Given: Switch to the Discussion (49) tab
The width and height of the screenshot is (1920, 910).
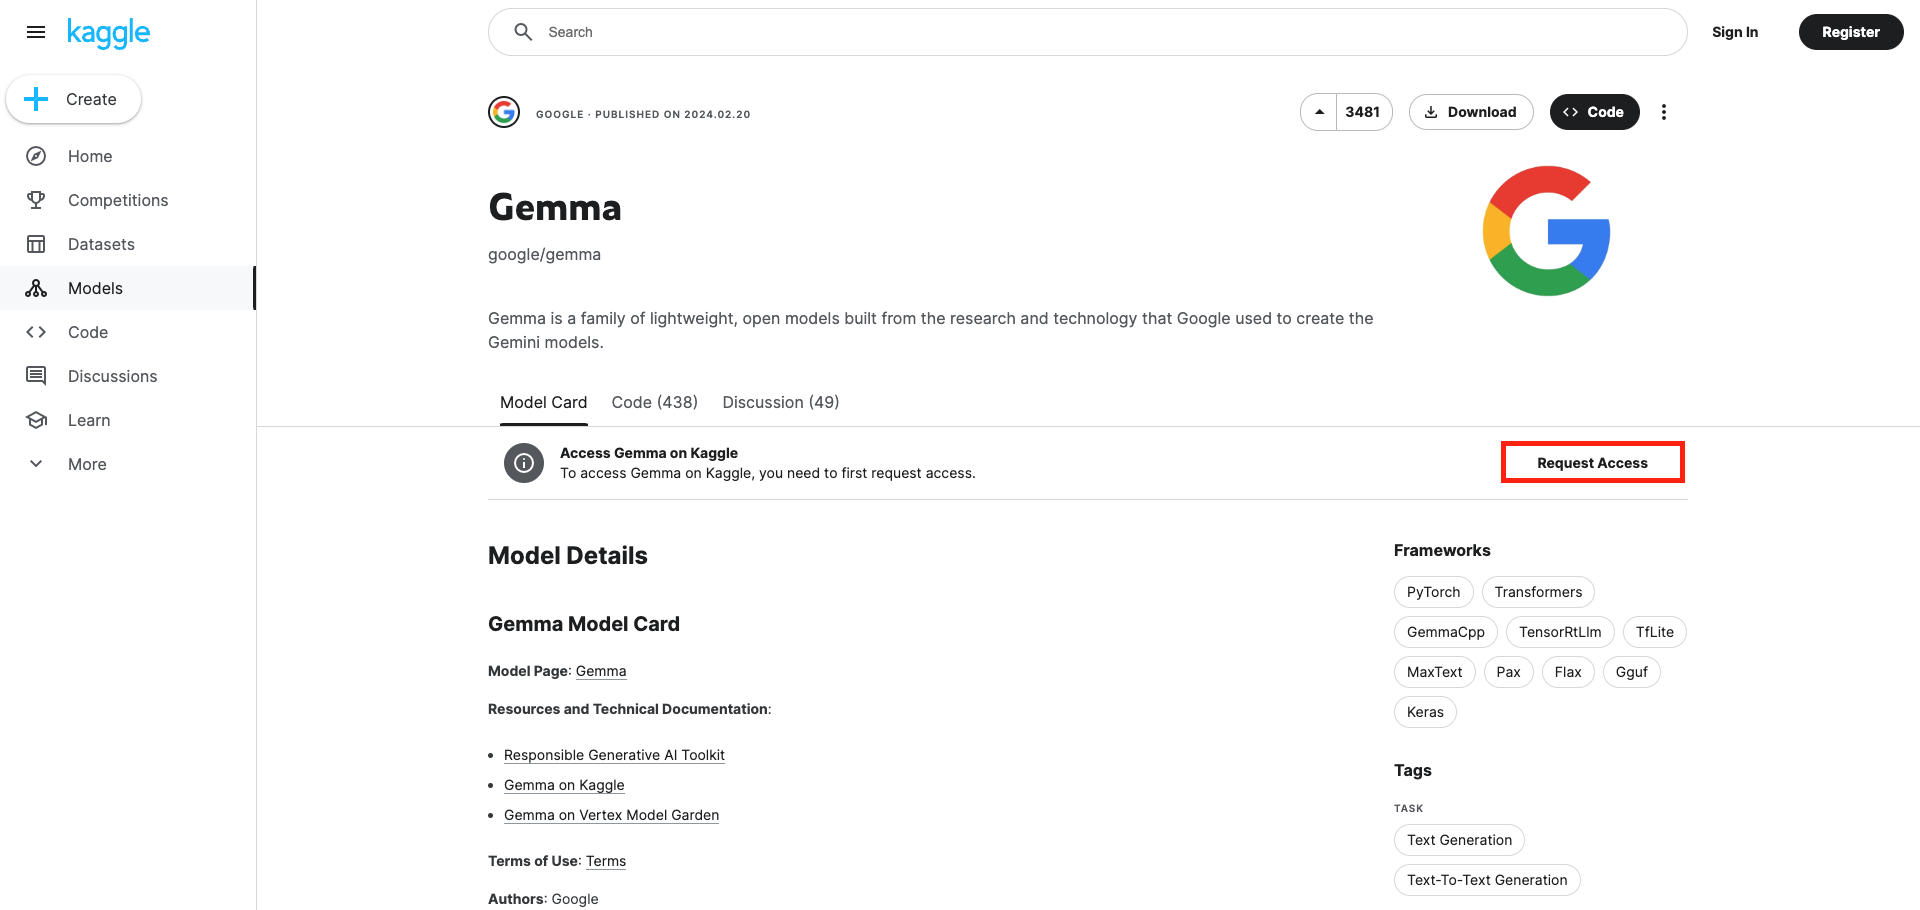Looking at the screenshot, I should pyautogui.click(x=781, y=402).
